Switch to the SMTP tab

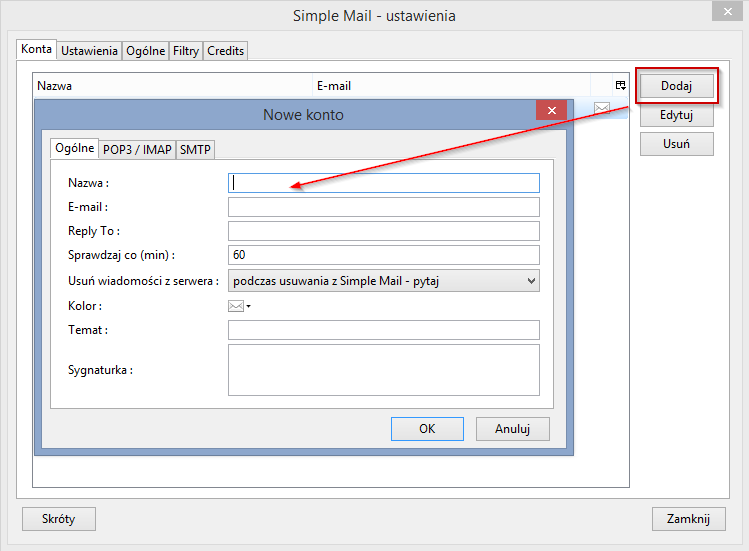click(195, 150)
